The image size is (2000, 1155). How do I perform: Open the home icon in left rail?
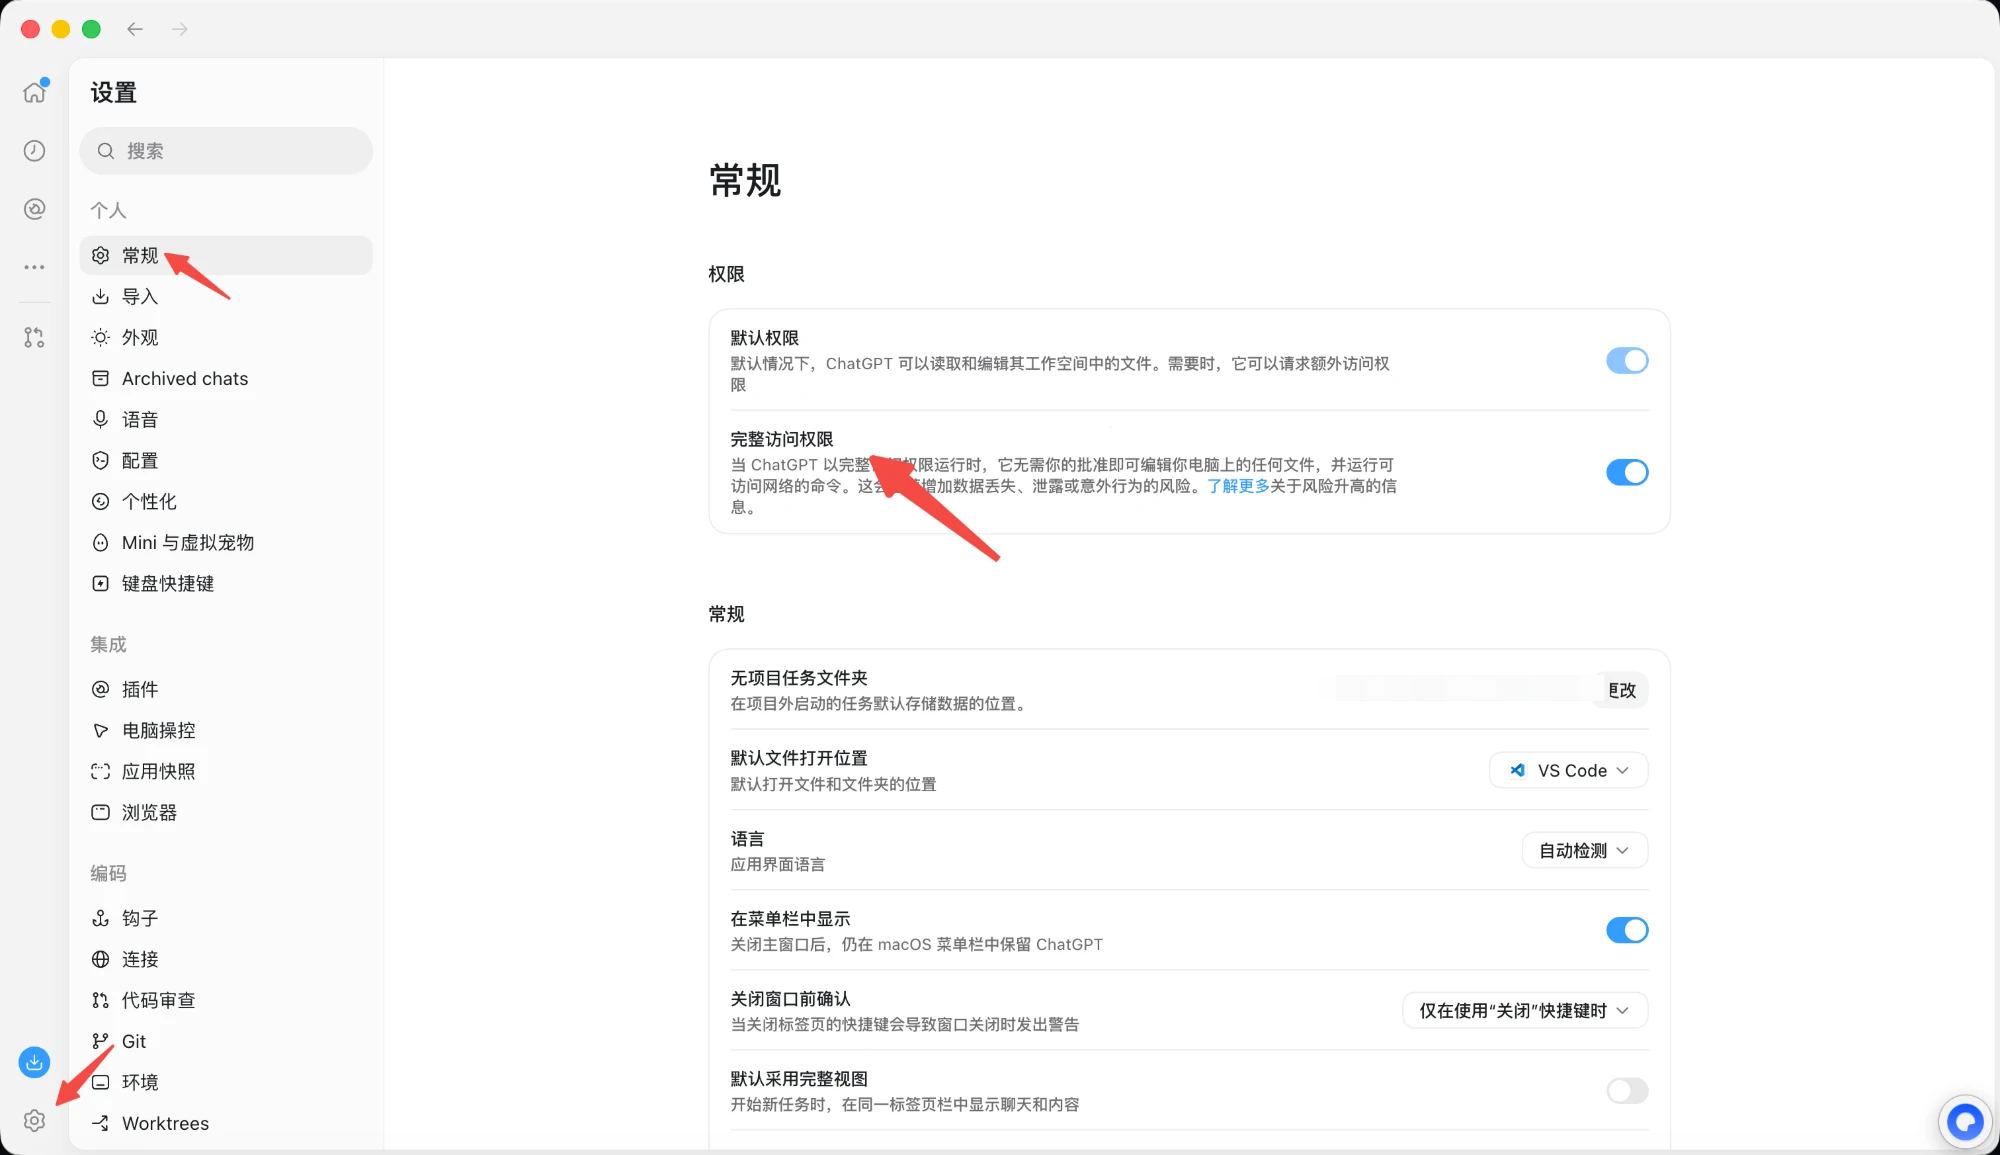(x=35, y=92)
